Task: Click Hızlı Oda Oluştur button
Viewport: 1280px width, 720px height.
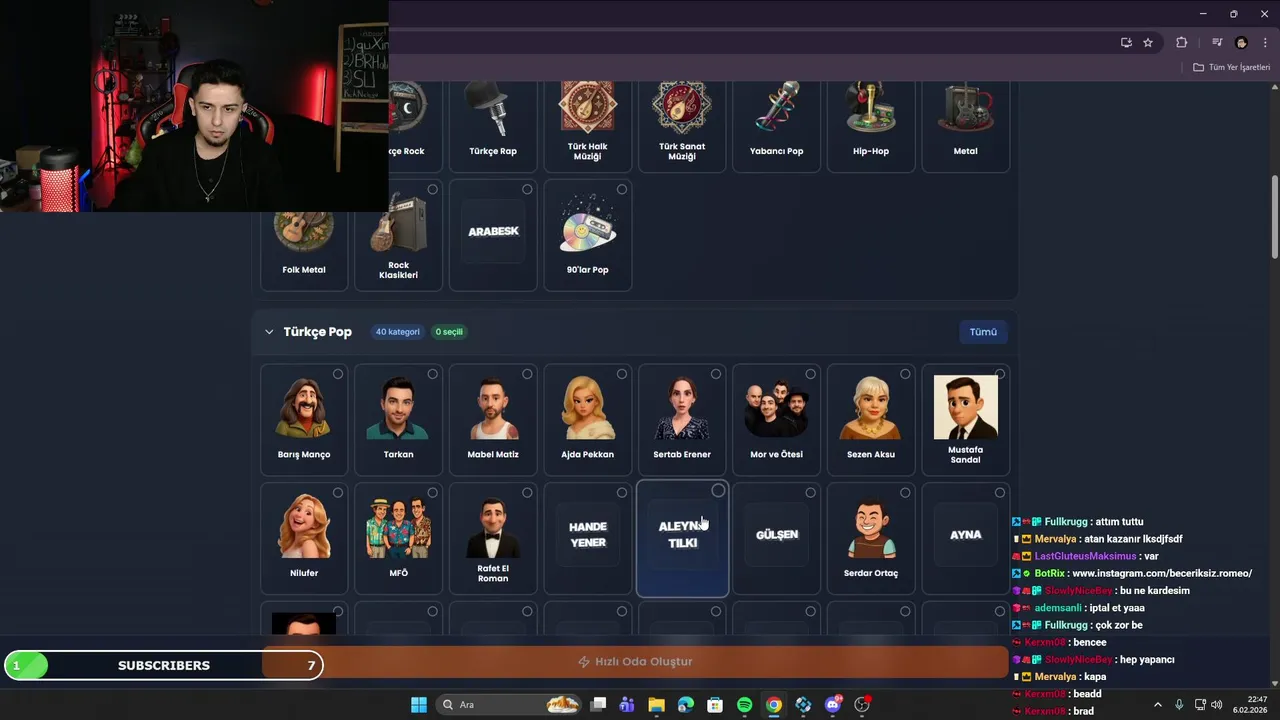Action: click(635, 662)
